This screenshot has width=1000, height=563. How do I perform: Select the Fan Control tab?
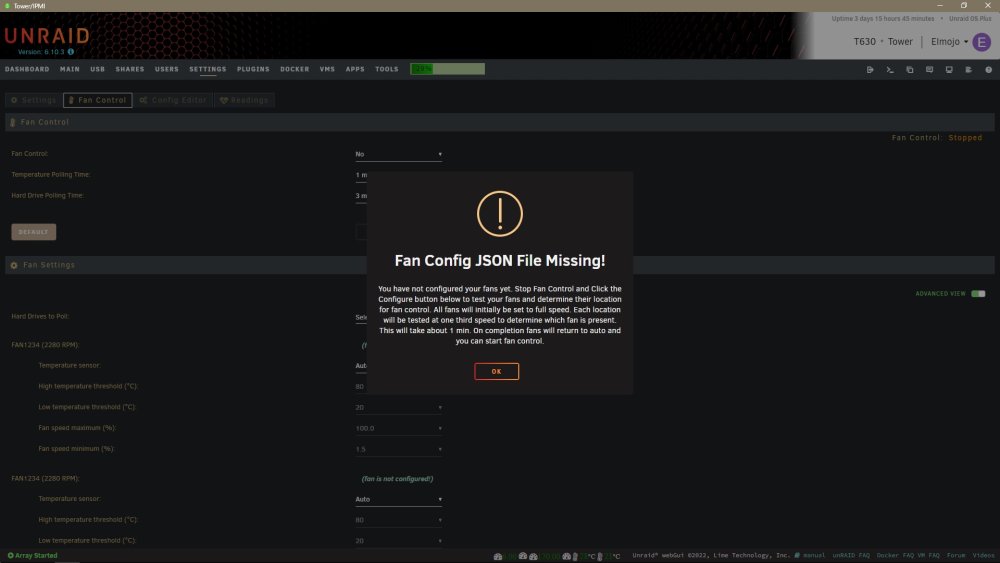pos(98,100)
